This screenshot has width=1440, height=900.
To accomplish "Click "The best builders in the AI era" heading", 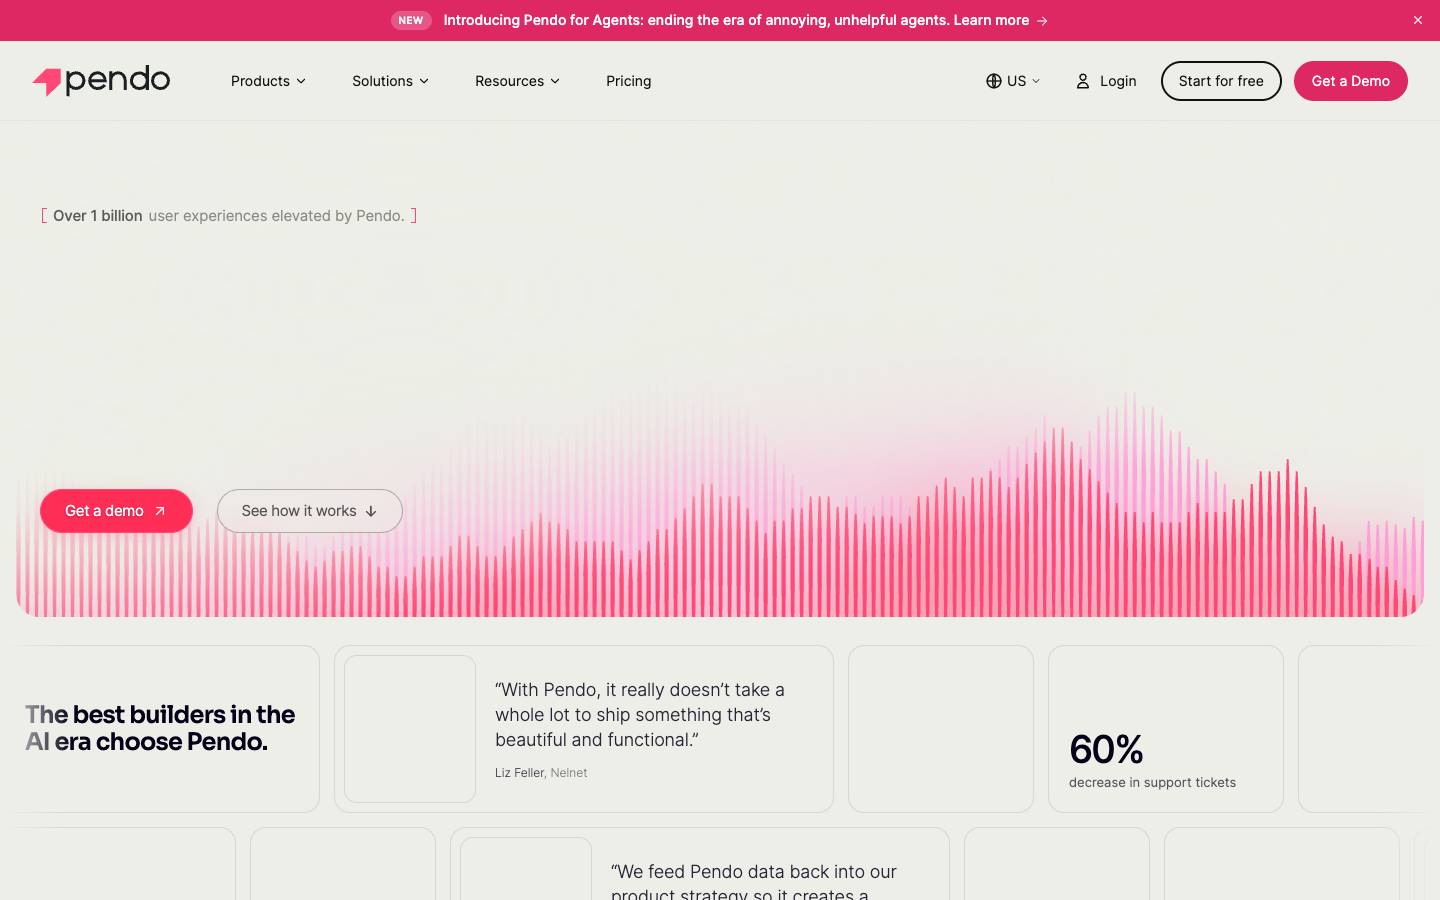I will tap(160, 728).
